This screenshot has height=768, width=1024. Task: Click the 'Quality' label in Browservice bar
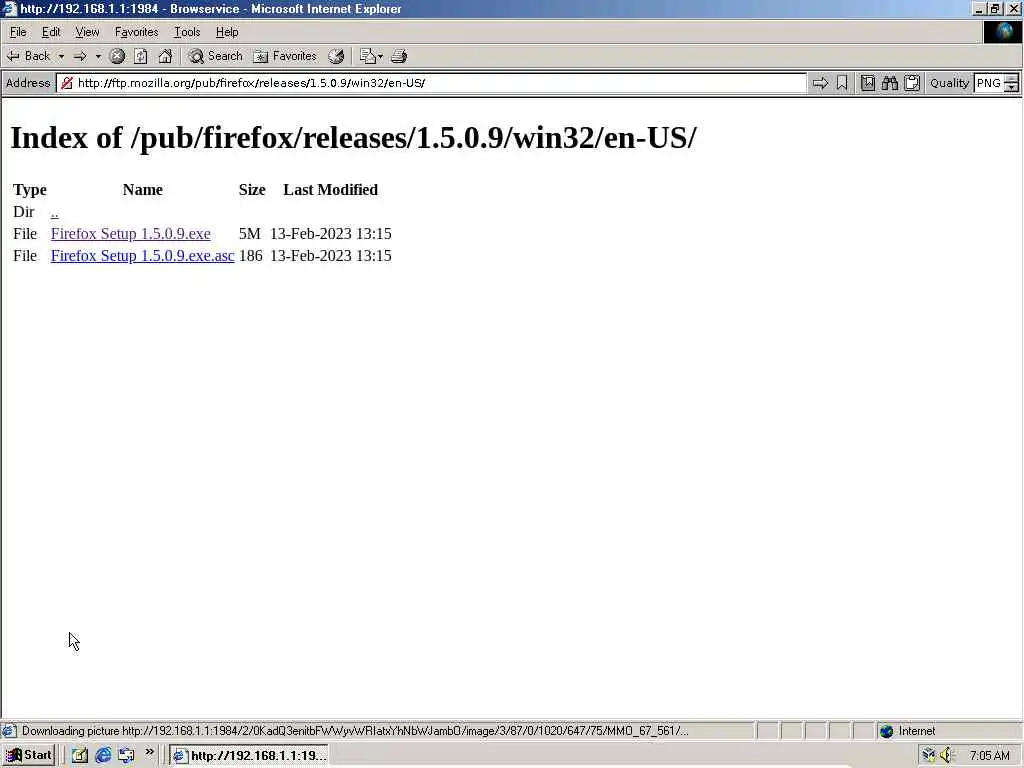950,83
